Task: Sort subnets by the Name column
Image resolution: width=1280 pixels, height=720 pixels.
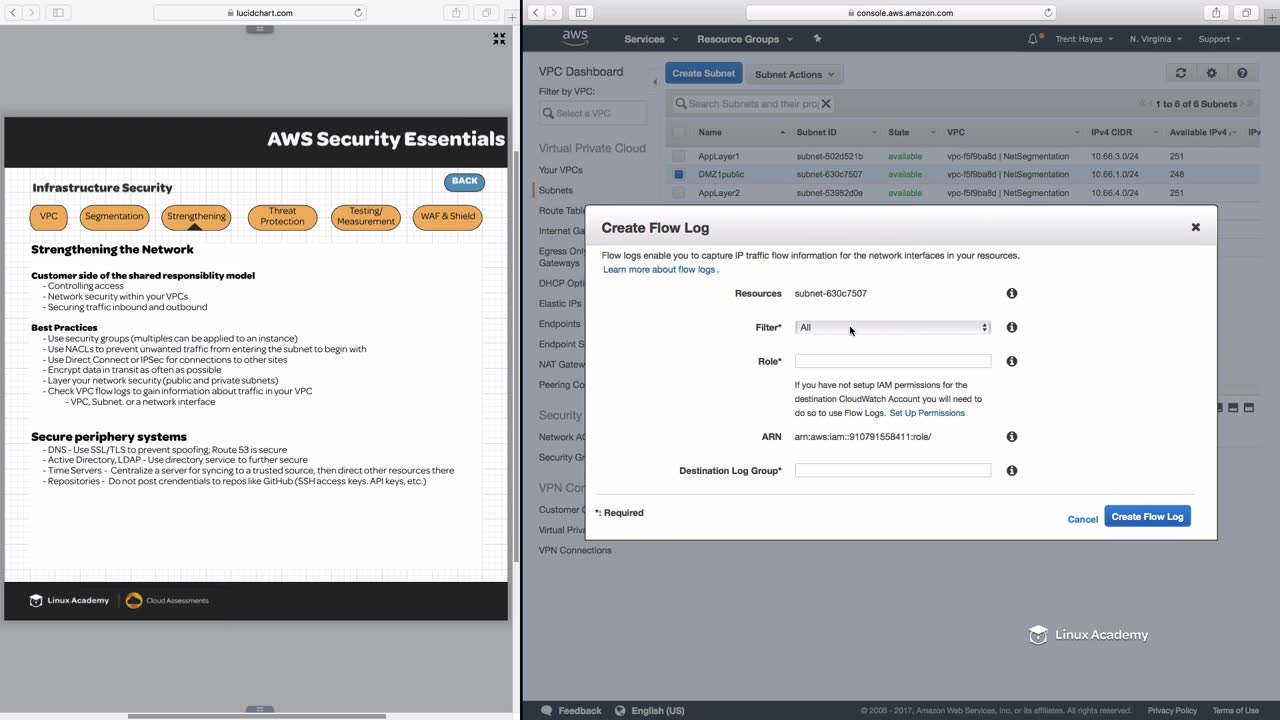Action: [741, 132]
